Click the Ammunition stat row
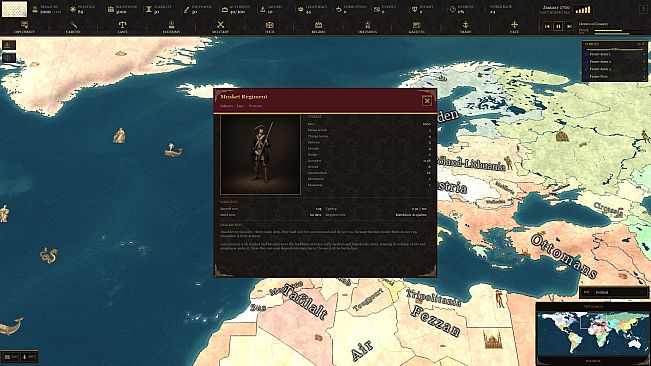This screenshot has width=651, height=366. (369, 173)
